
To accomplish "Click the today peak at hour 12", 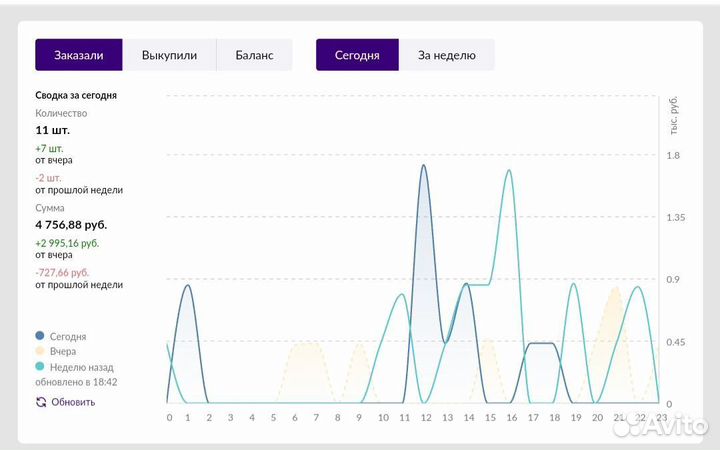I will [x=424, y=166].
